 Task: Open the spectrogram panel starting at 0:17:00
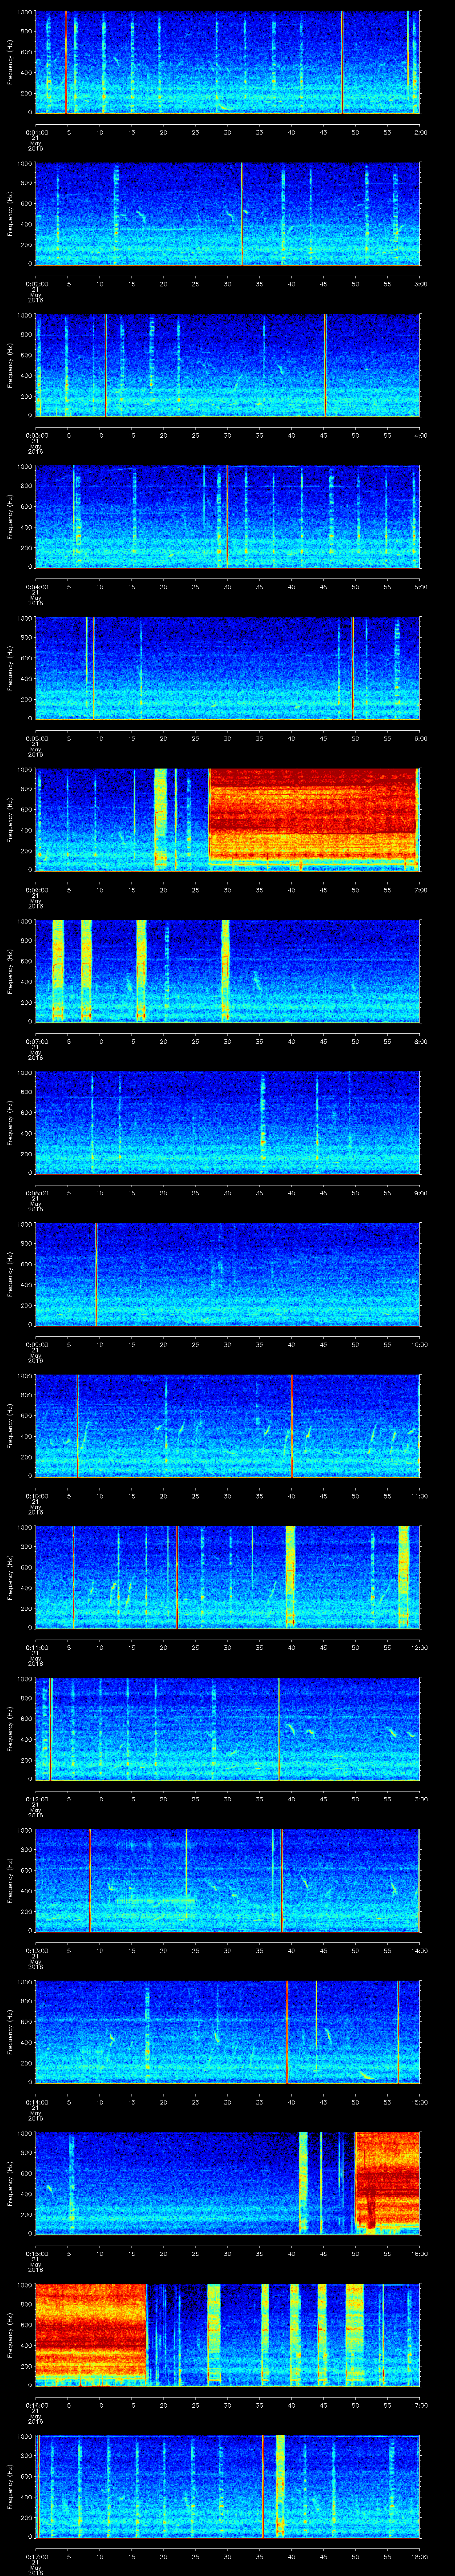pos(228,2488)
